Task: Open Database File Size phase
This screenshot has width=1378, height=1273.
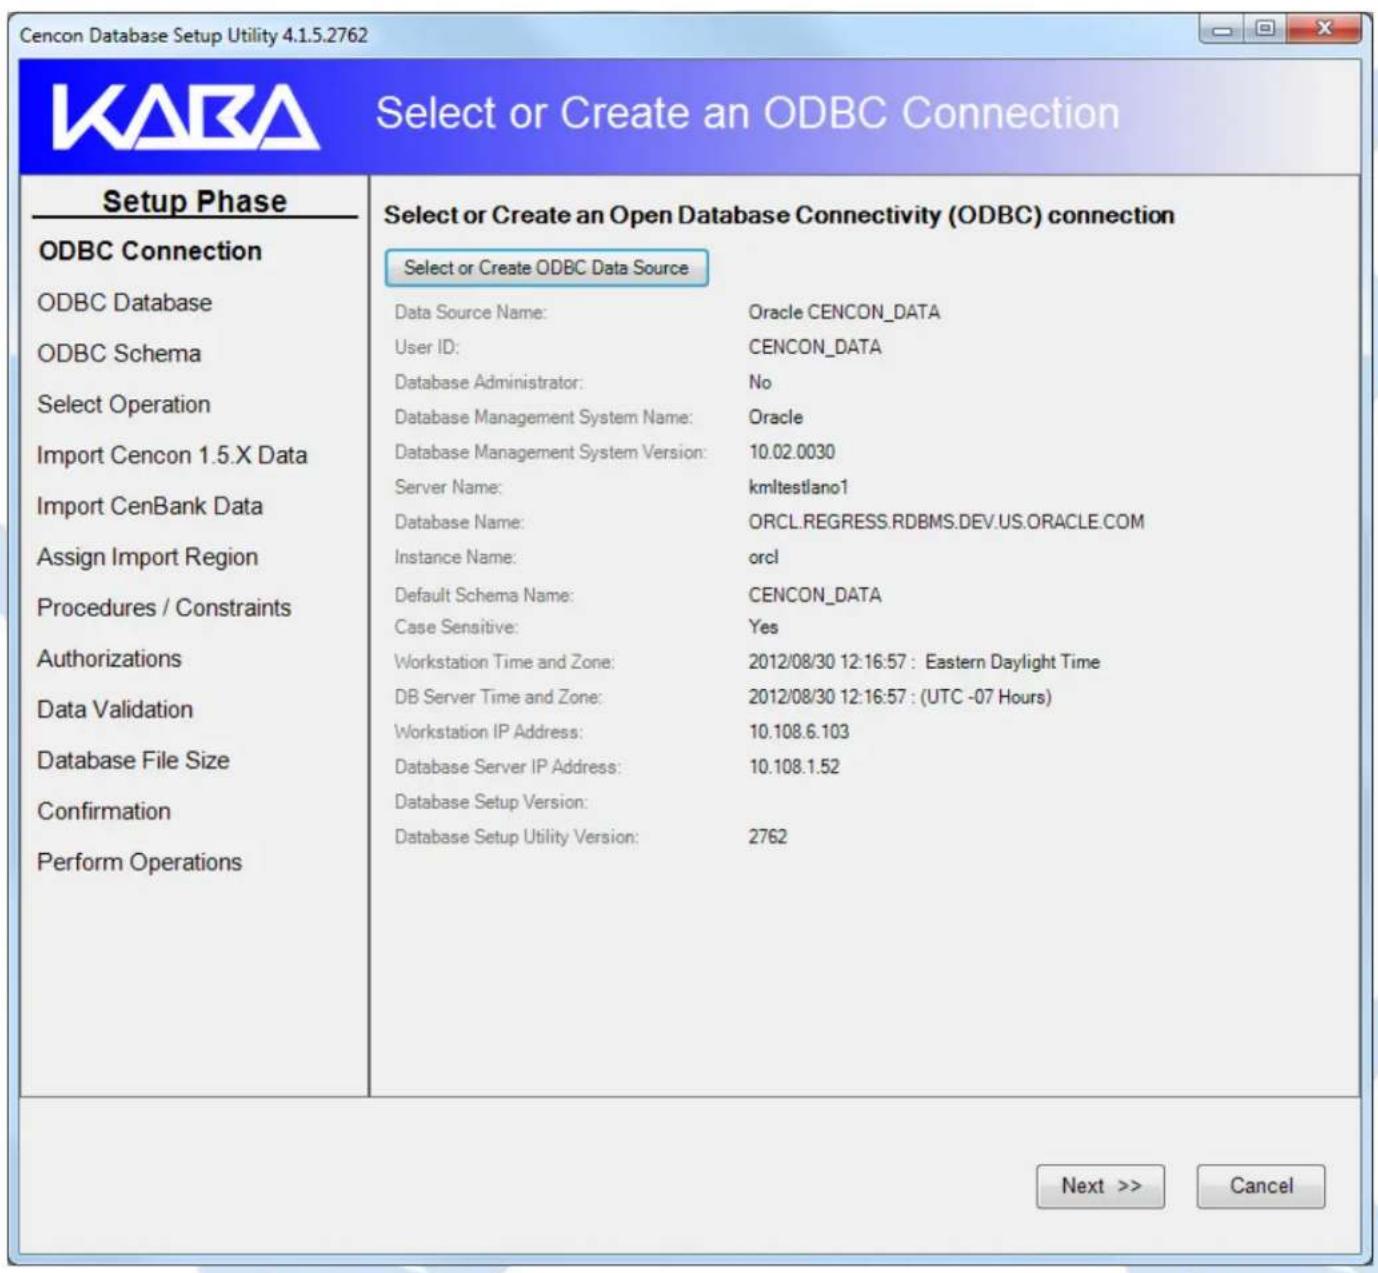Action: 133,760
